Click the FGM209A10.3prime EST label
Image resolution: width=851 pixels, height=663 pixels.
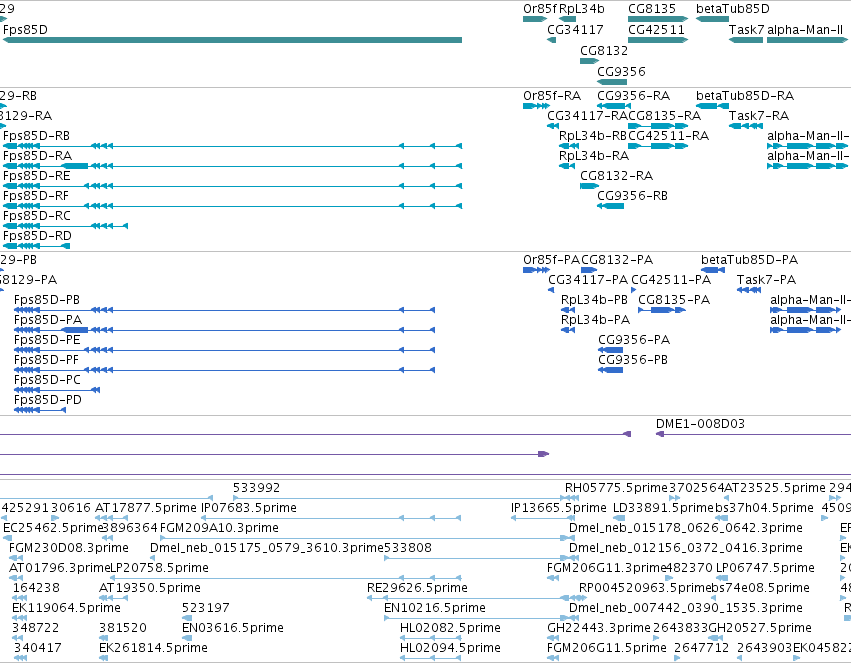tap(219, 528)
